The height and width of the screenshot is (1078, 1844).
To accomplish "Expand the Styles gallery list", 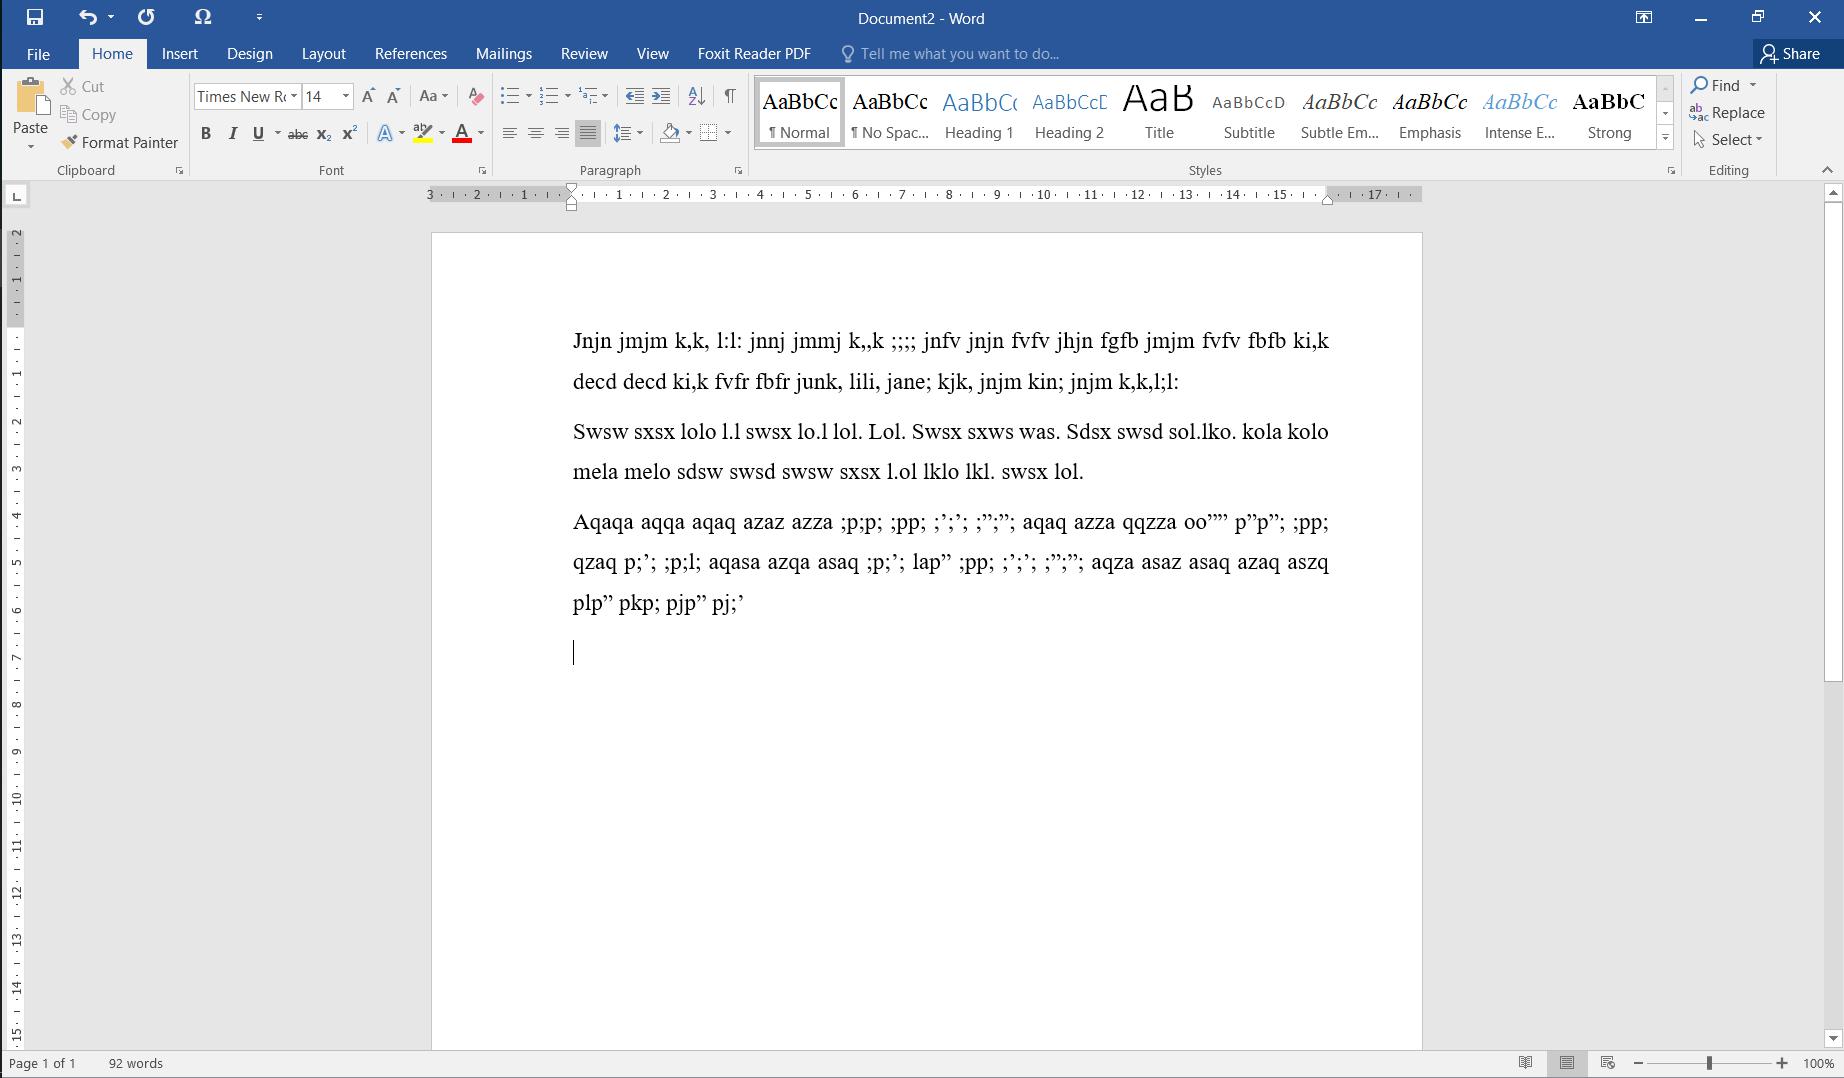I will pos(1665,138).
